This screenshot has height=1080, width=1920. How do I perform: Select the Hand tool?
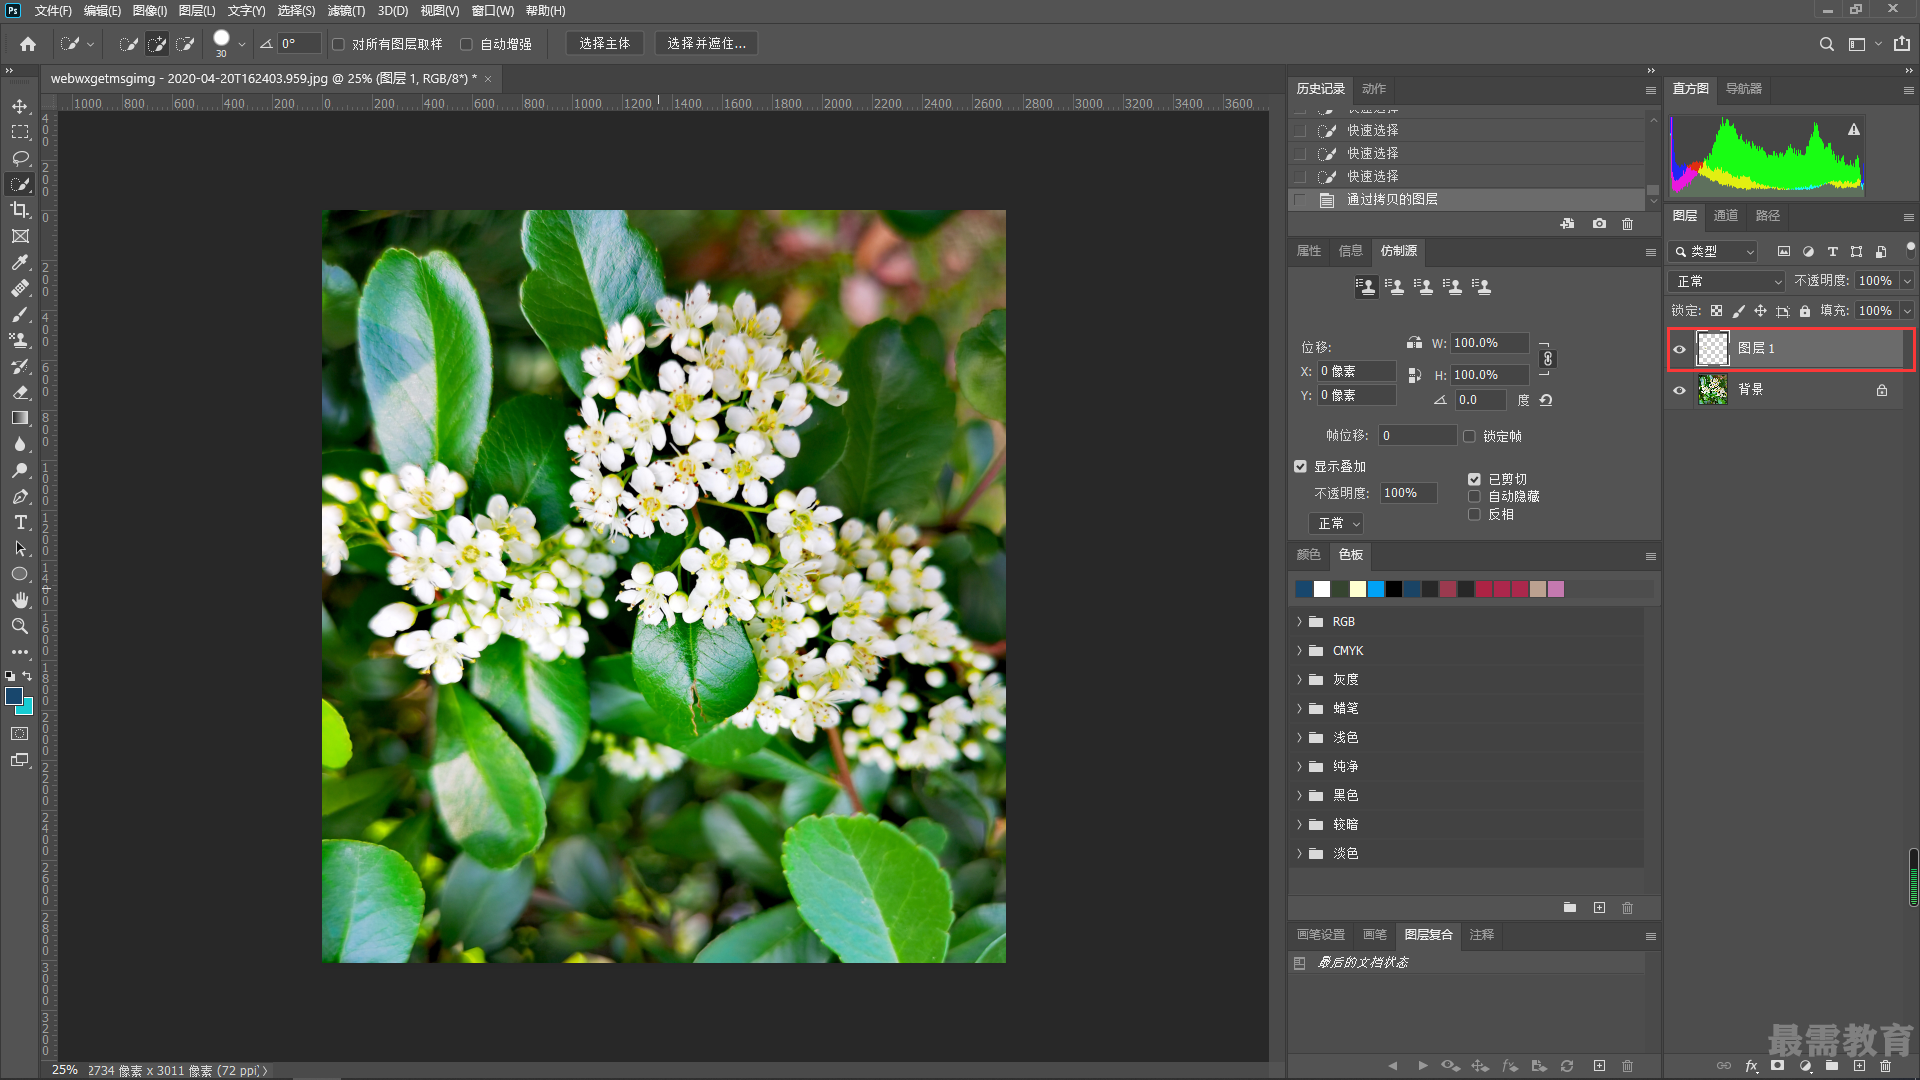(x=20, y=600)
